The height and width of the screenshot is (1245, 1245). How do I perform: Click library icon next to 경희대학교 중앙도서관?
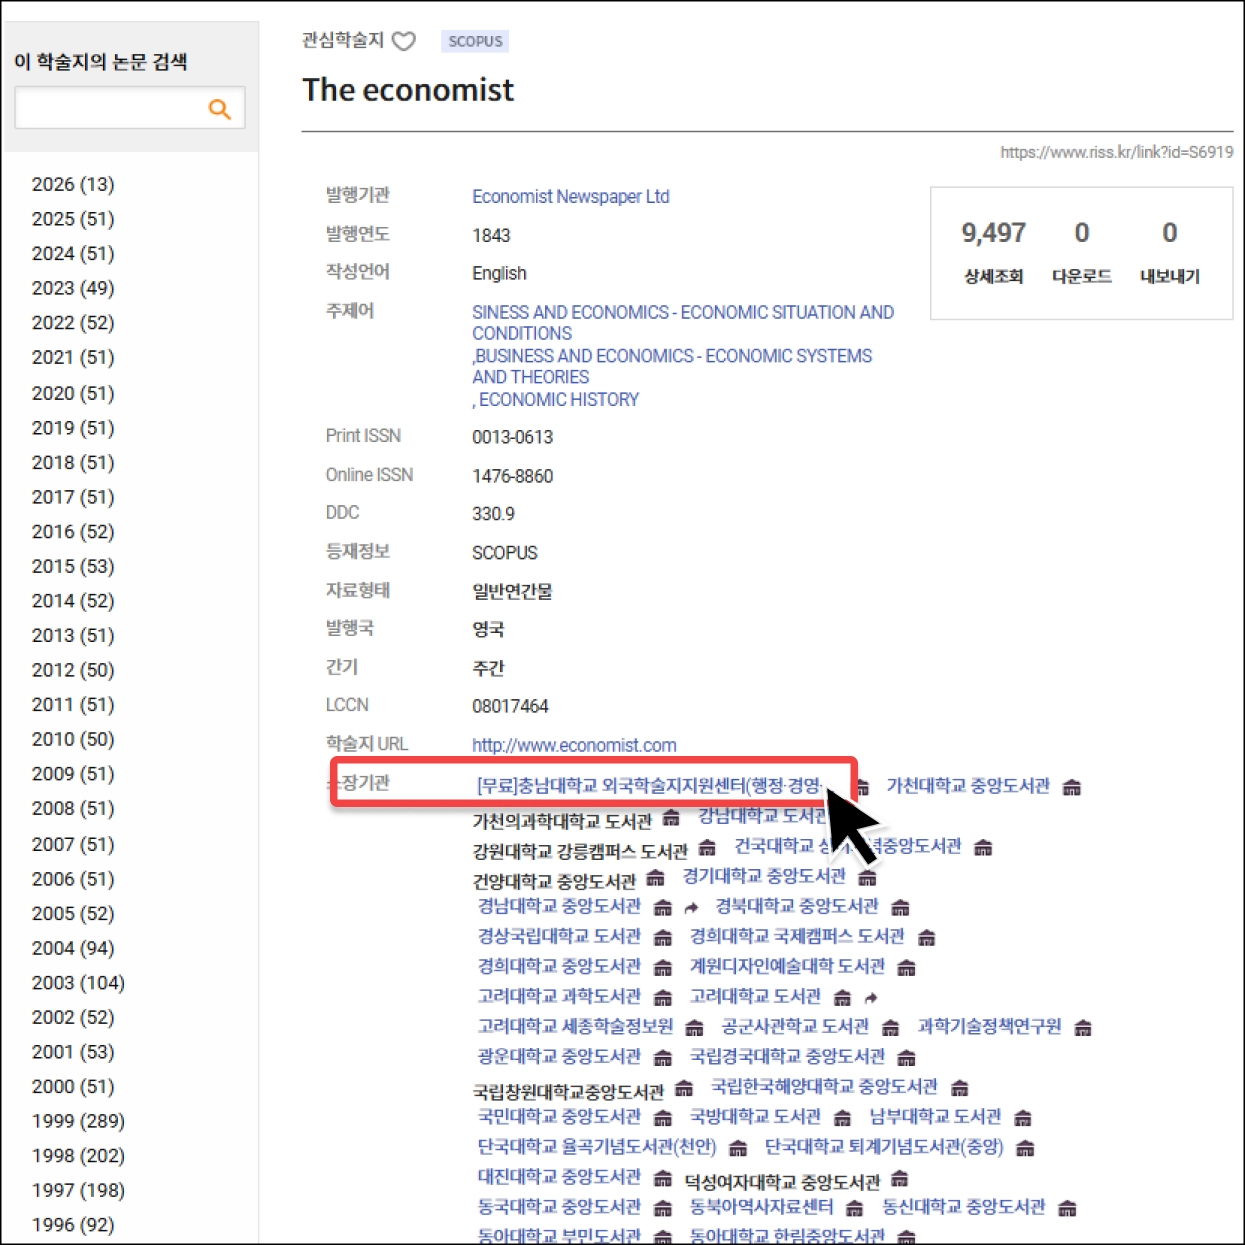pyautogui.click(x=662, y=967)
